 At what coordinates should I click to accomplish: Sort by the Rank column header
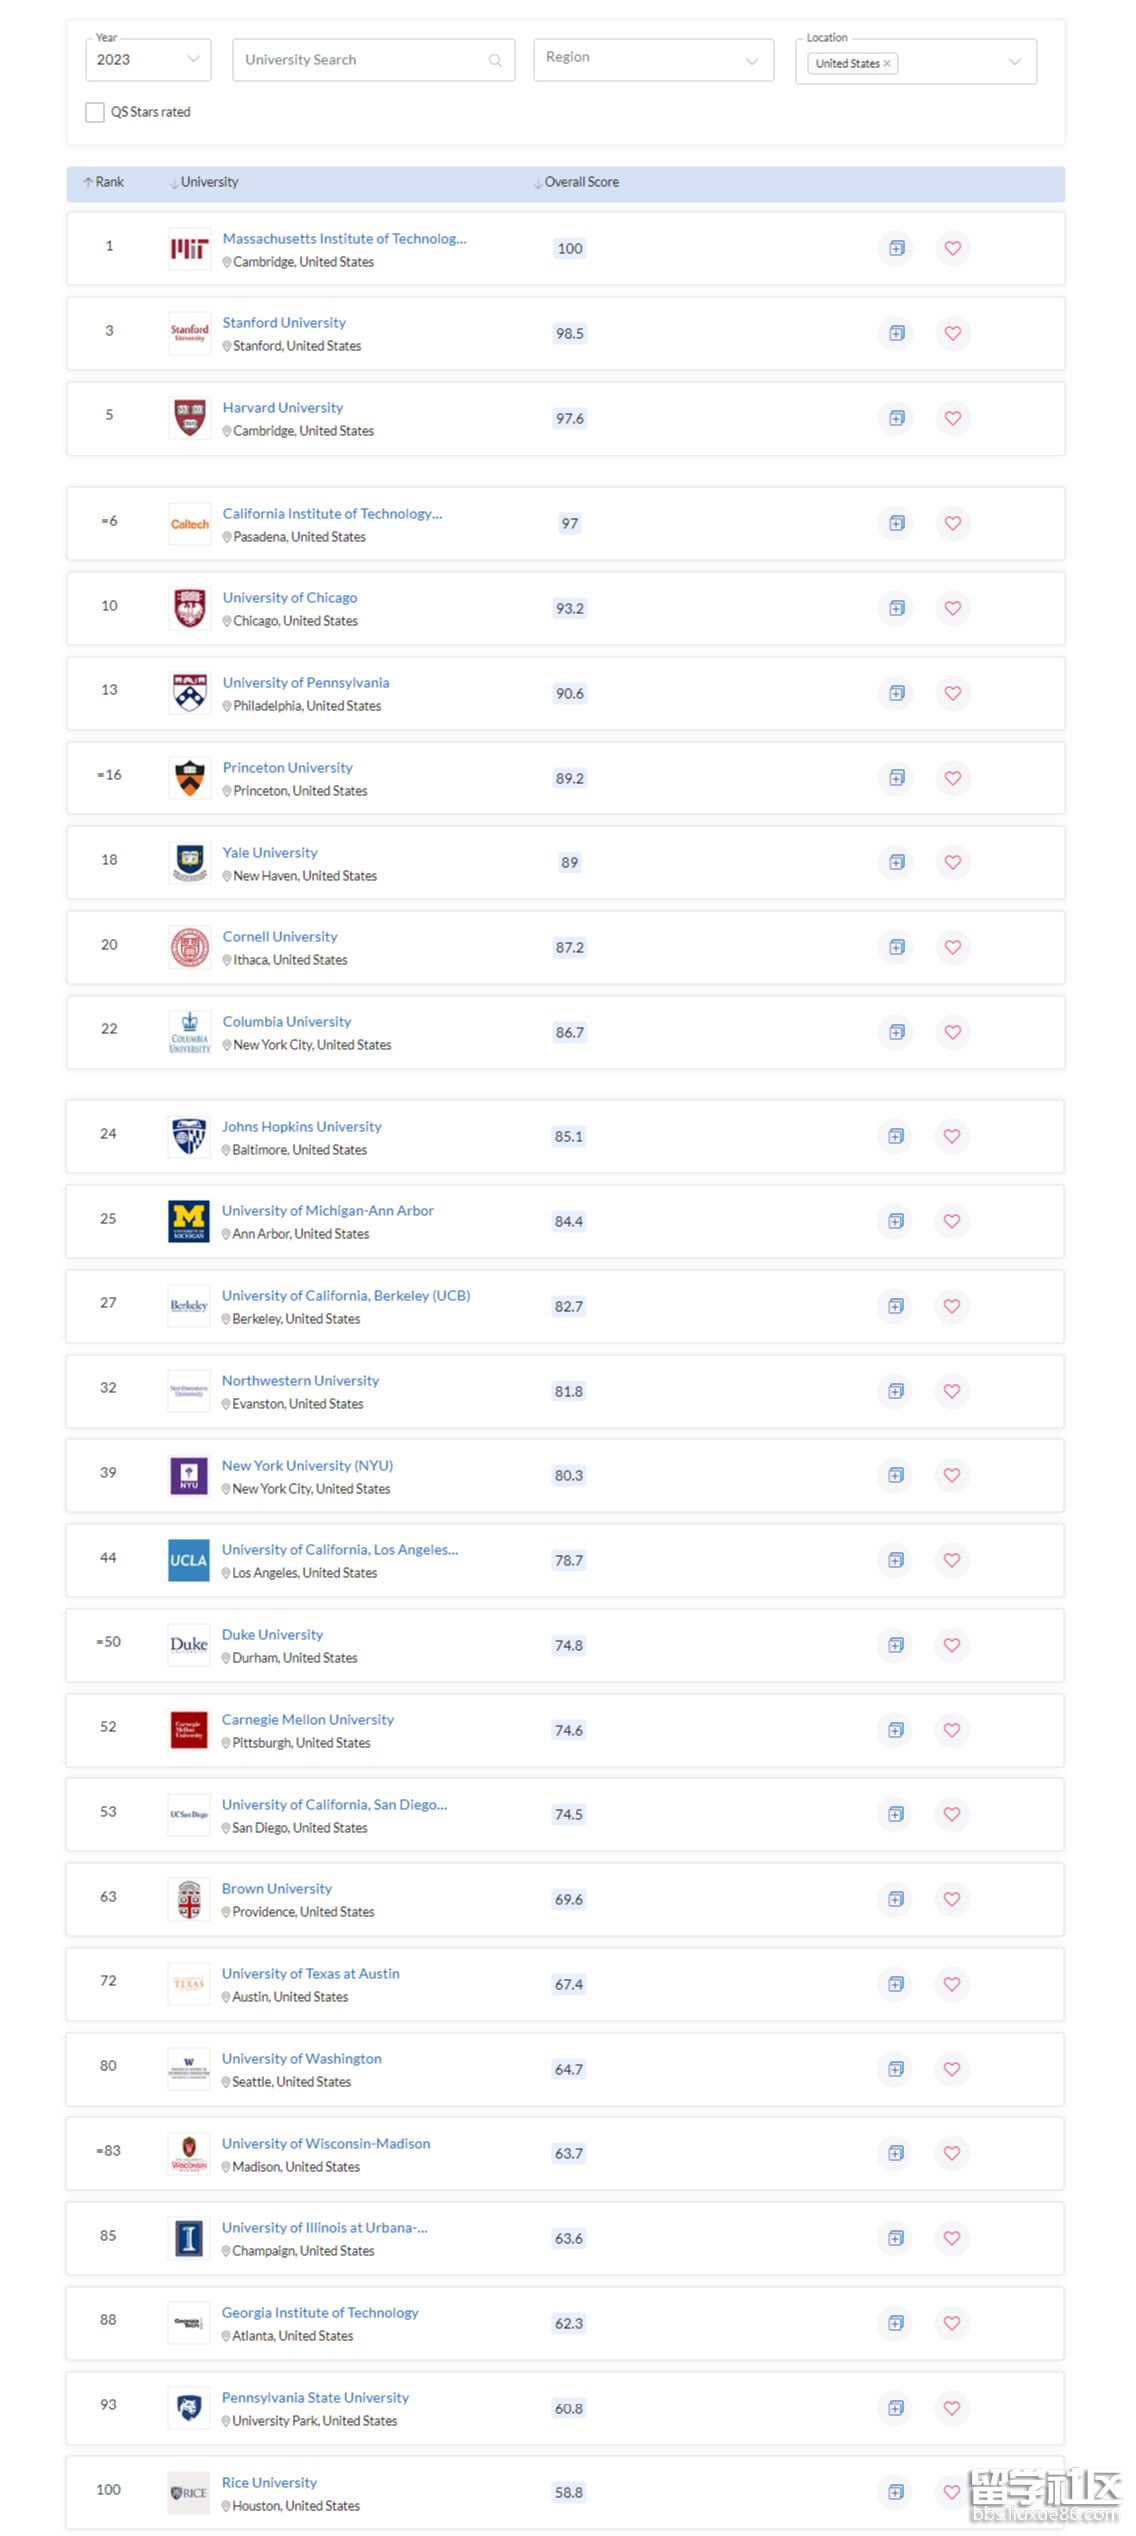tap(104, 182)
